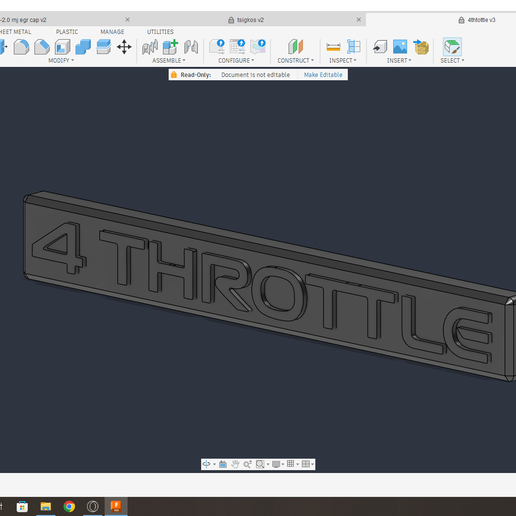Expand the Orbit type dropdown arrow
The image size is (516, 516).
click(214, 464)
